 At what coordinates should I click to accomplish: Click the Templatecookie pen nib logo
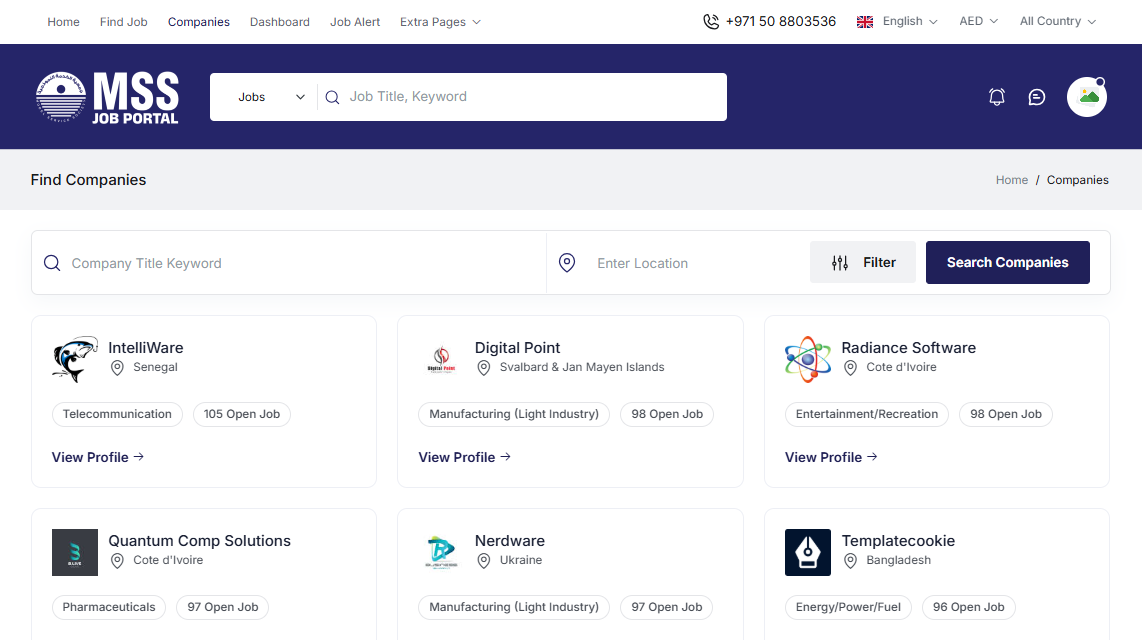[808, 552]
